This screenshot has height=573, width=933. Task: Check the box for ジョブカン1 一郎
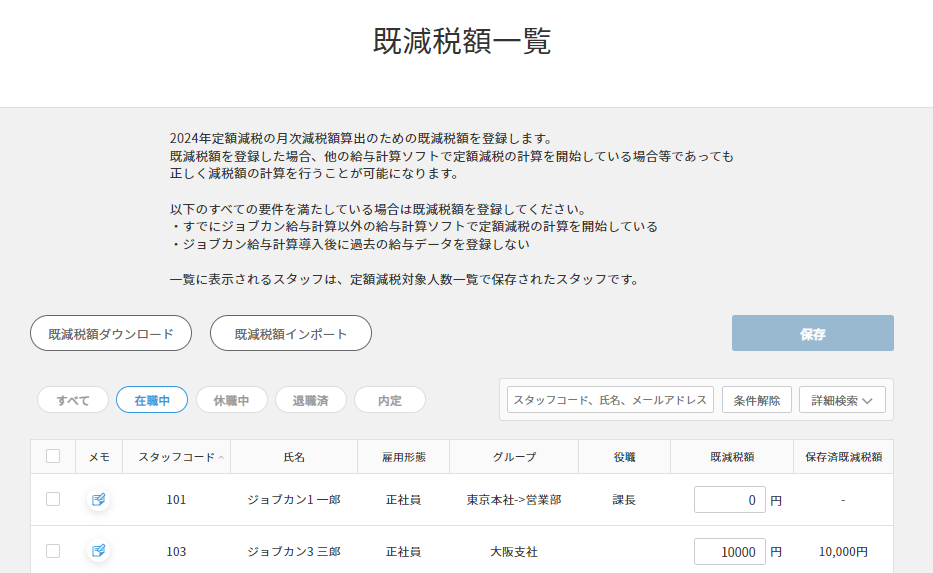point(53,499)
